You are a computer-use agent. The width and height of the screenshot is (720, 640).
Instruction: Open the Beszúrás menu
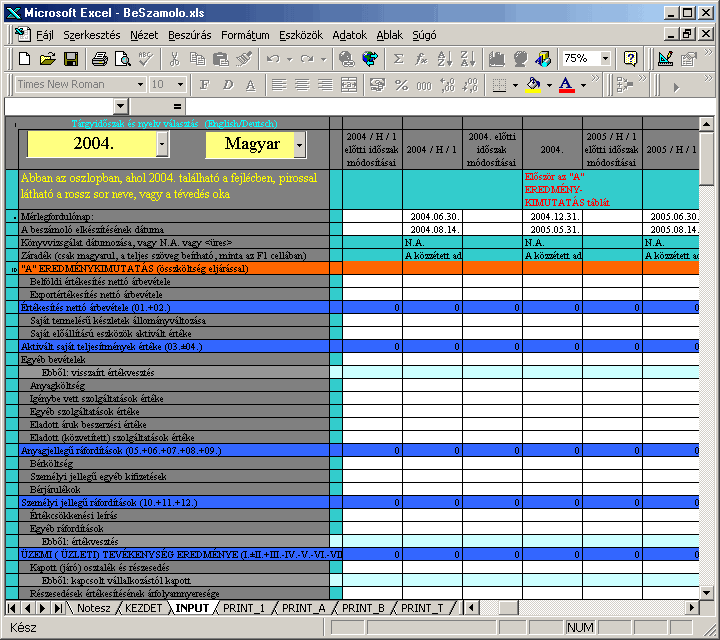190,35
